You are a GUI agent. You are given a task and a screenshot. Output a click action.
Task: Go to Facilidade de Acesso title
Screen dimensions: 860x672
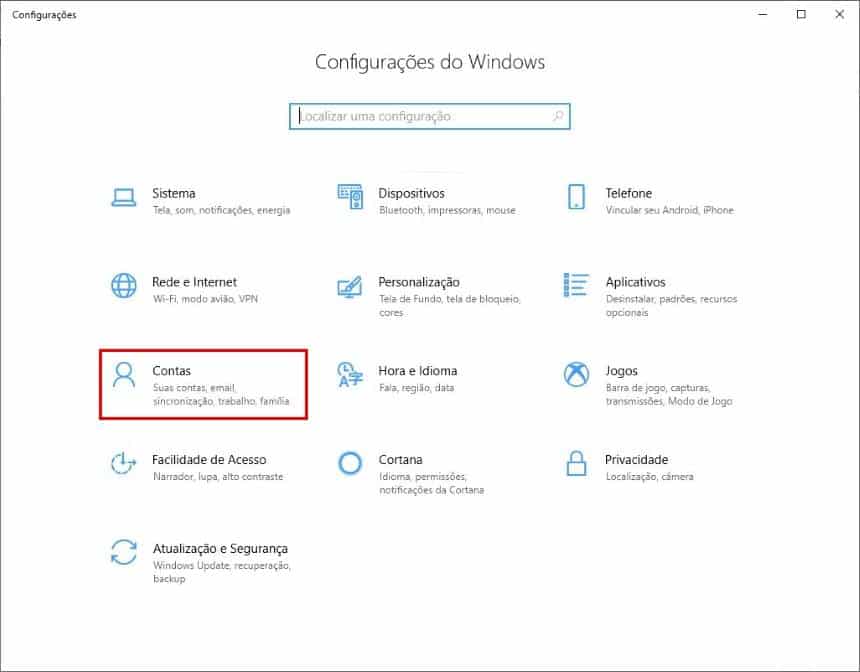[209, 460]
